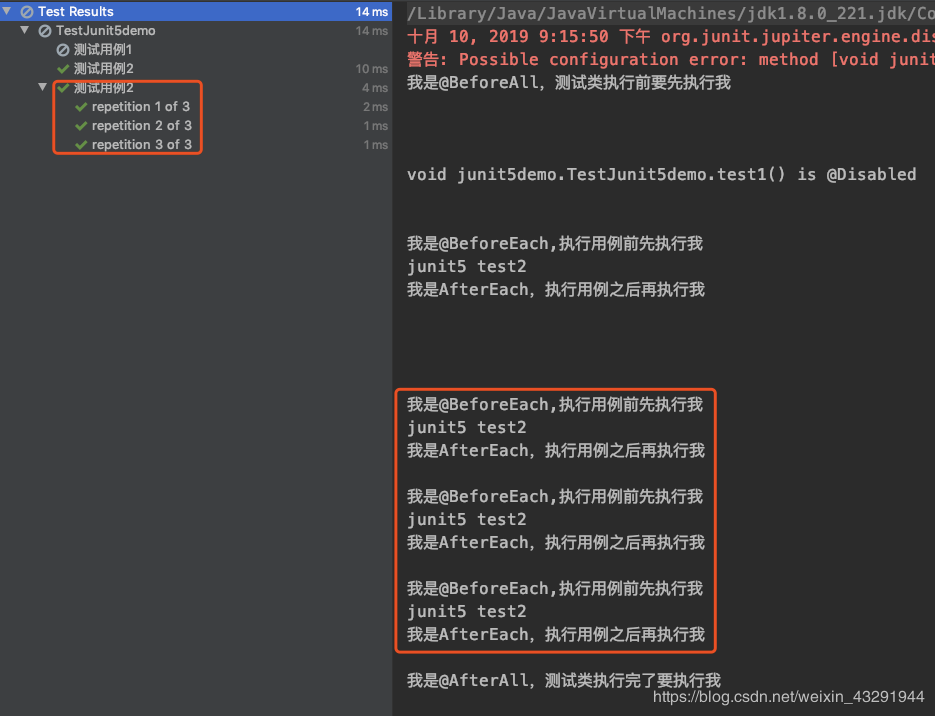
Task: Click the checkmark next to repetition 2 of 3
Action: 82,125
